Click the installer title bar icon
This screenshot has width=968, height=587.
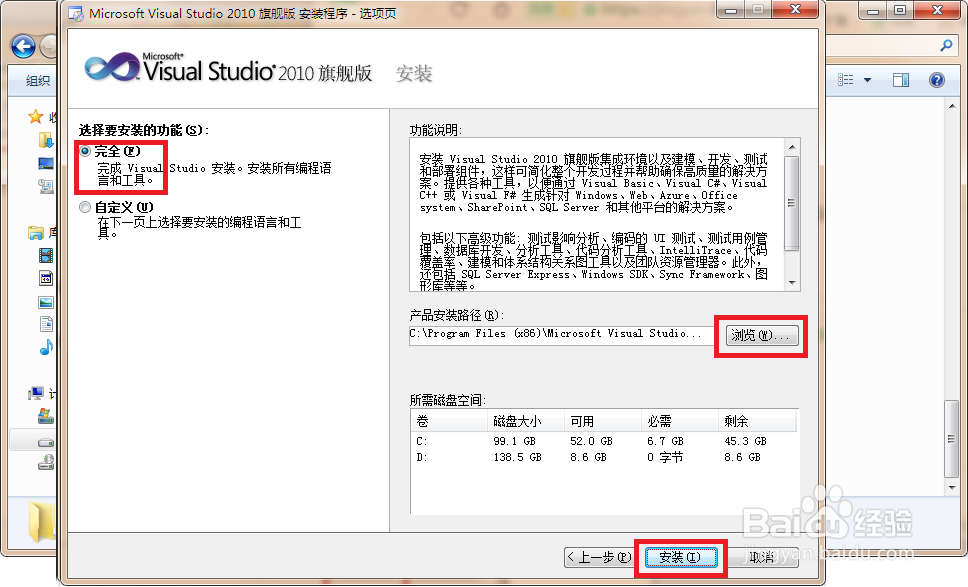click(76, 13)
